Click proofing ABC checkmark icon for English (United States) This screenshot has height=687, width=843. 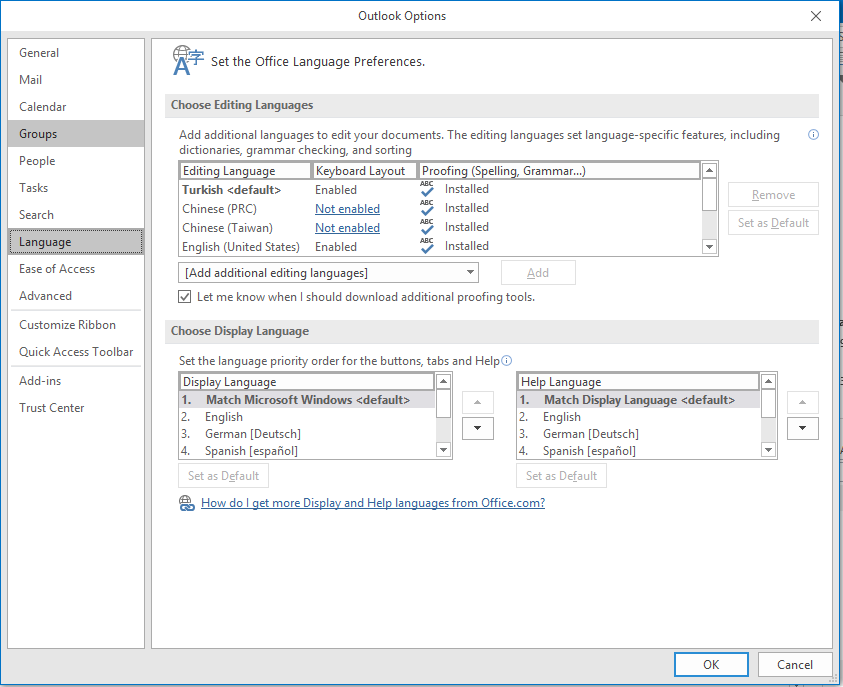pyautogui.click(x=427, y=246)
